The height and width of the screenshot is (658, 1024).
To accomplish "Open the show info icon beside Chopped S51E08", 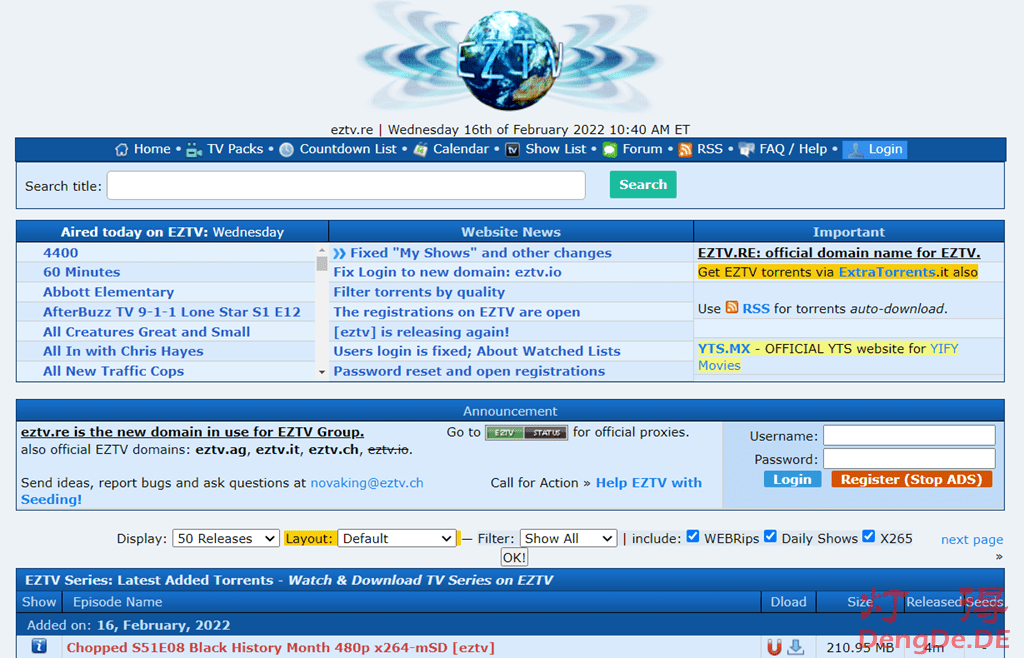I will (39, 646).
